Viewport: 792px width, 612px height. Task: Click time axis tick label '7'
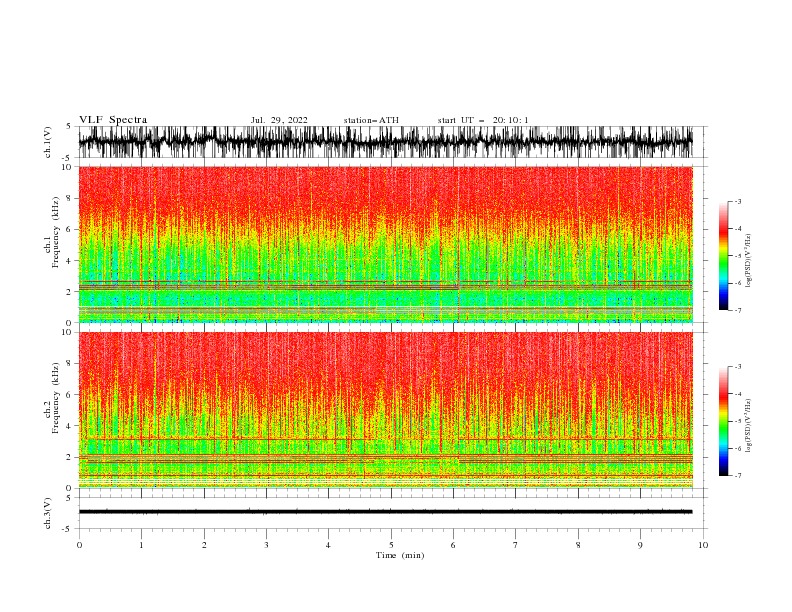click(516, 545)
